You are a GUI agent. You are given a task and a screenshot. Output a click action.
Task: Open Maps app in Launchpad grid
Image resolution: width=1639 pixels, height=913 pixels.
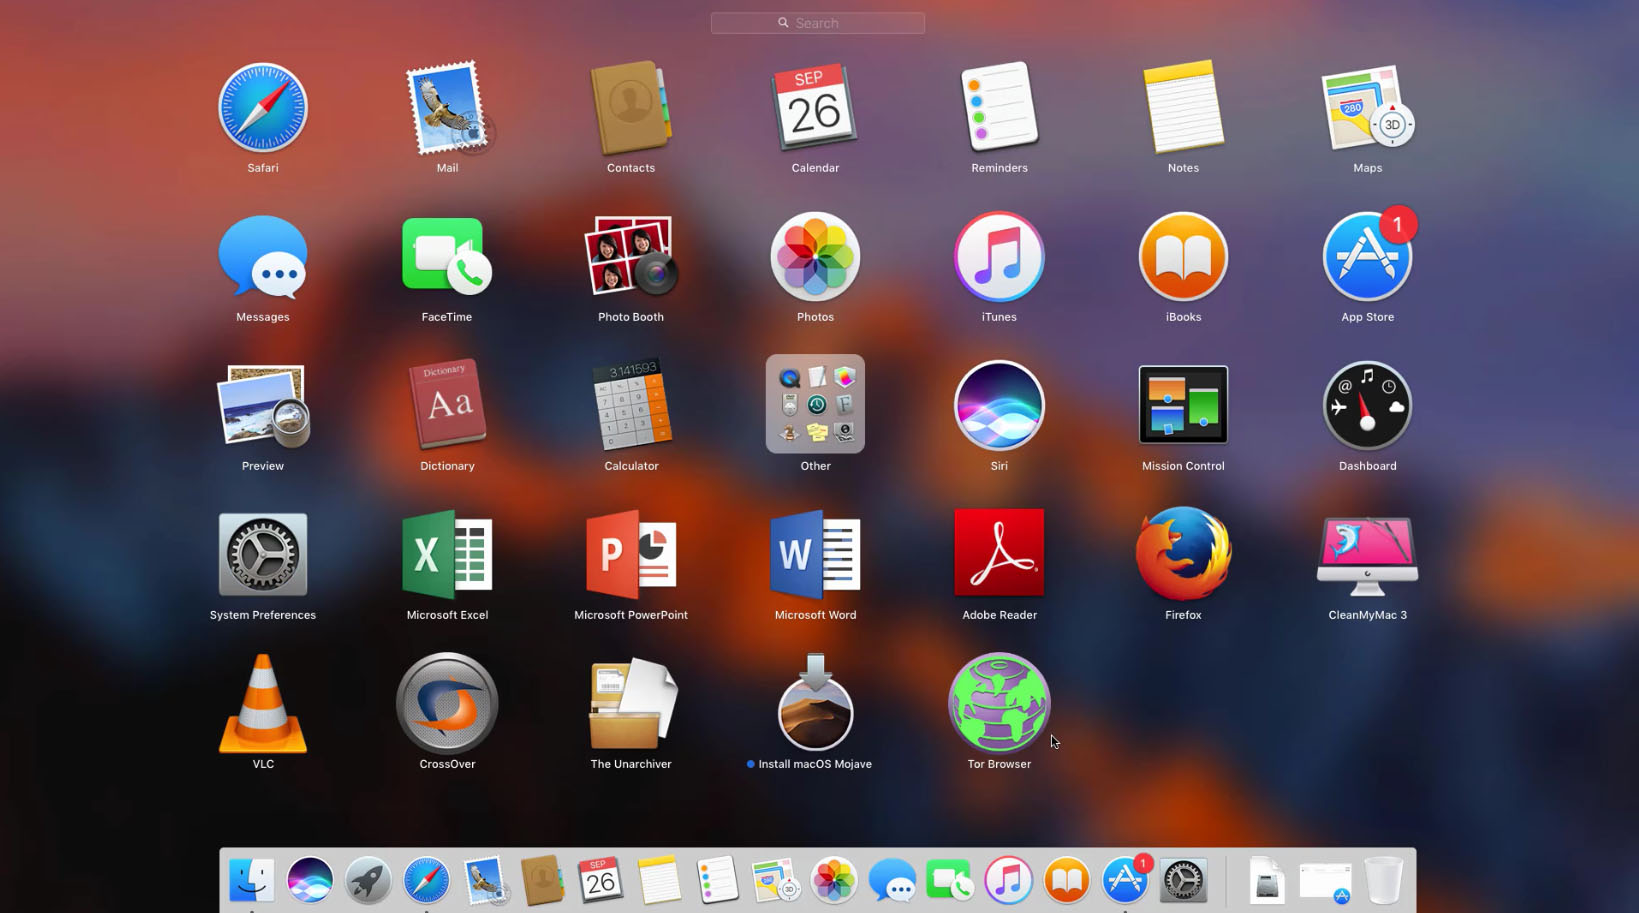coord(1367,108)
